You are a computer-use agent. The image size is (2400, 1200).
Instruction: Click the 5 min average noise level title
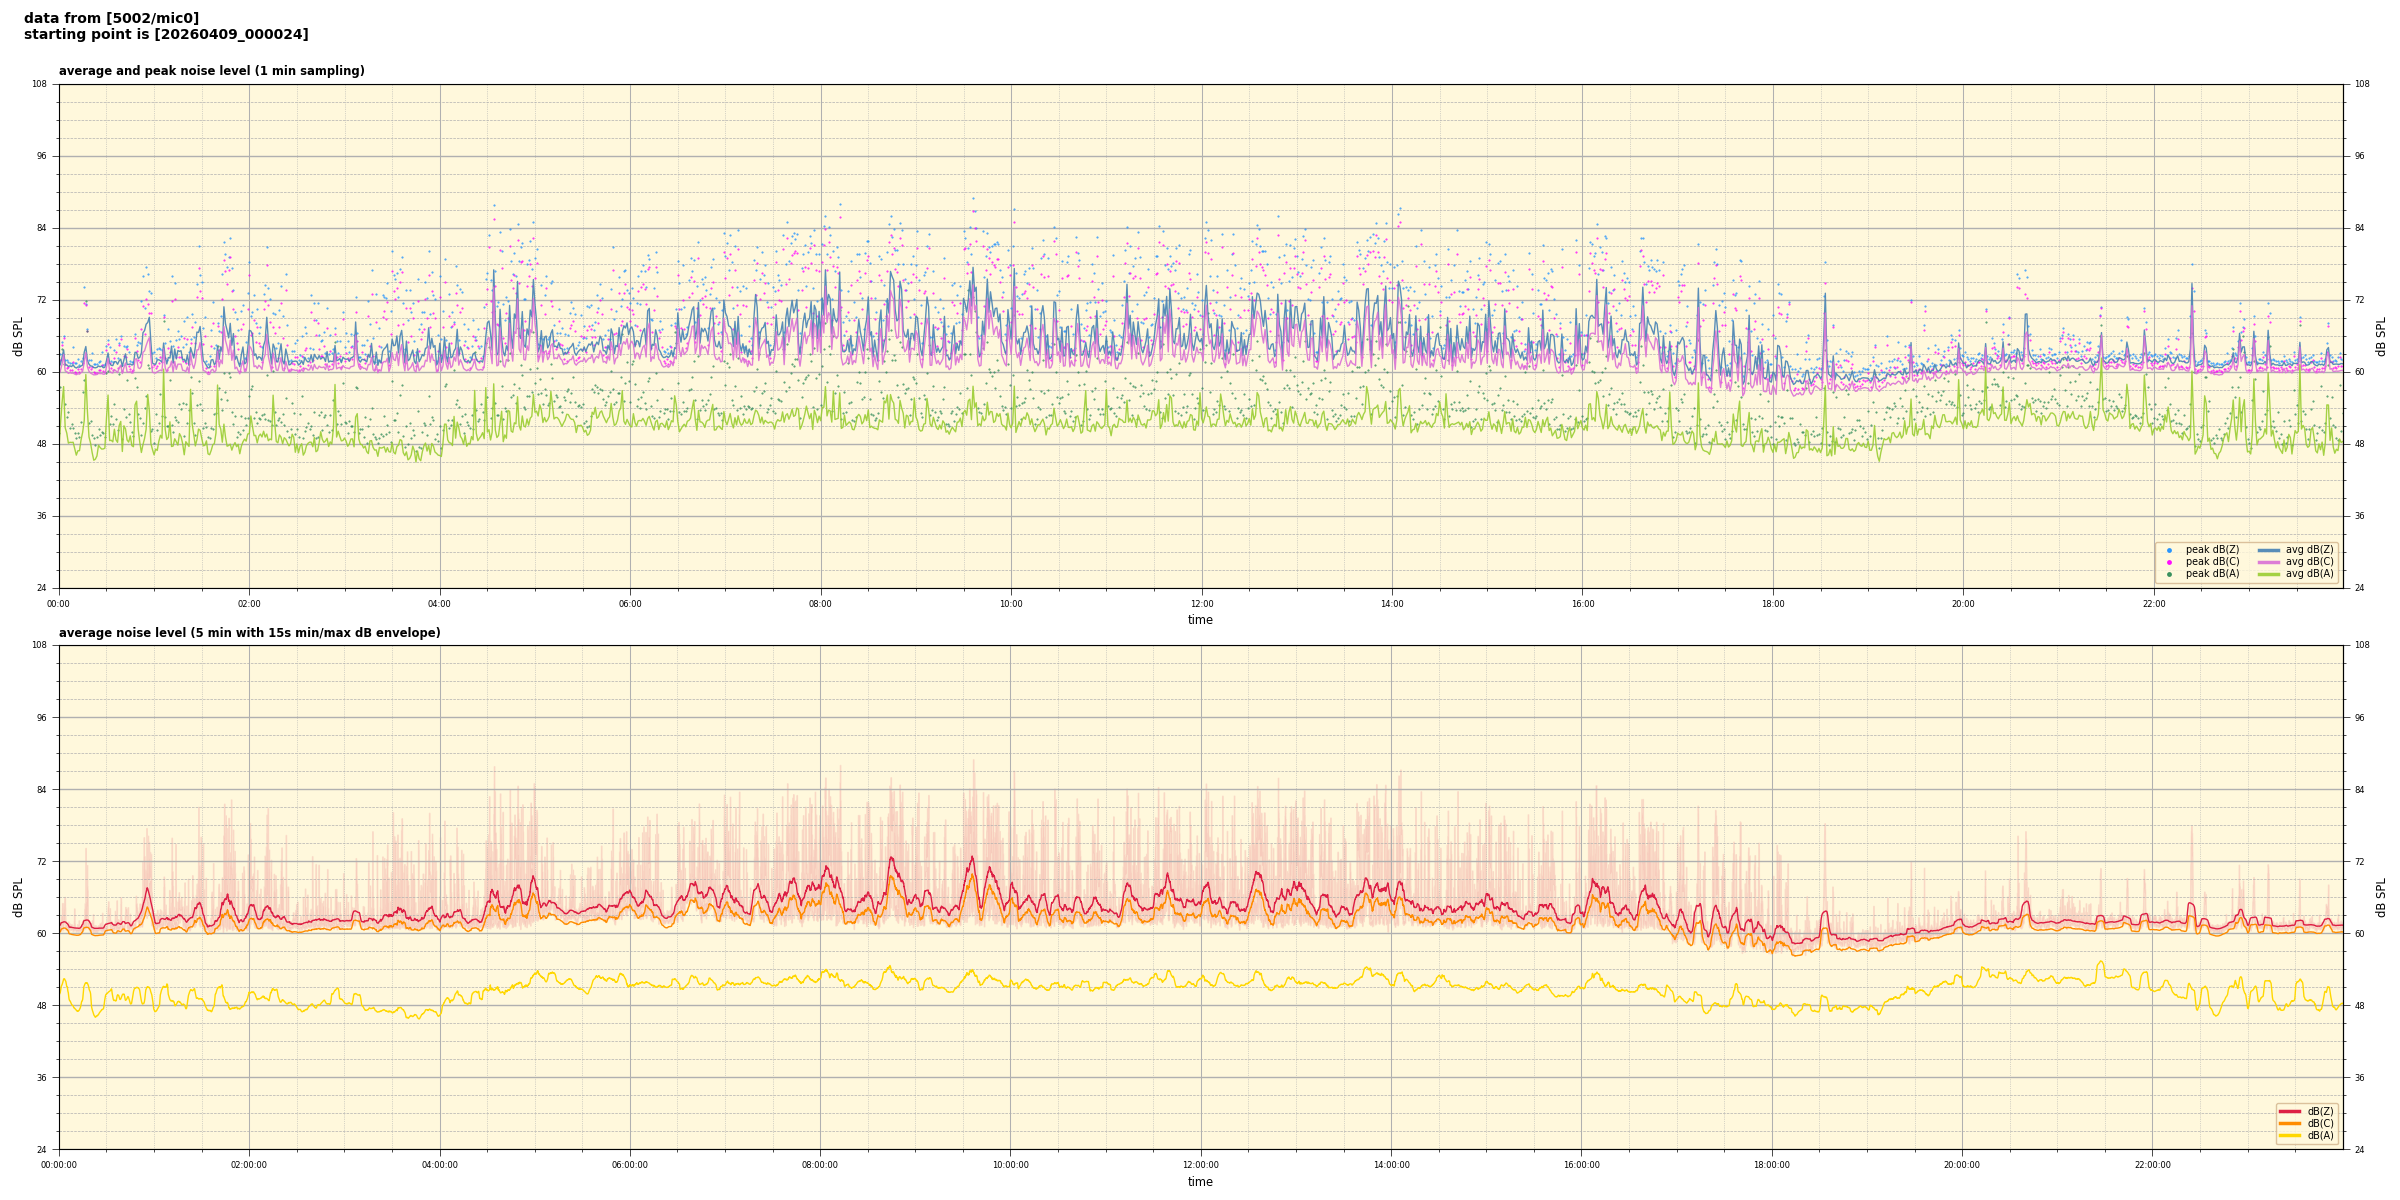tap(249, 633)
